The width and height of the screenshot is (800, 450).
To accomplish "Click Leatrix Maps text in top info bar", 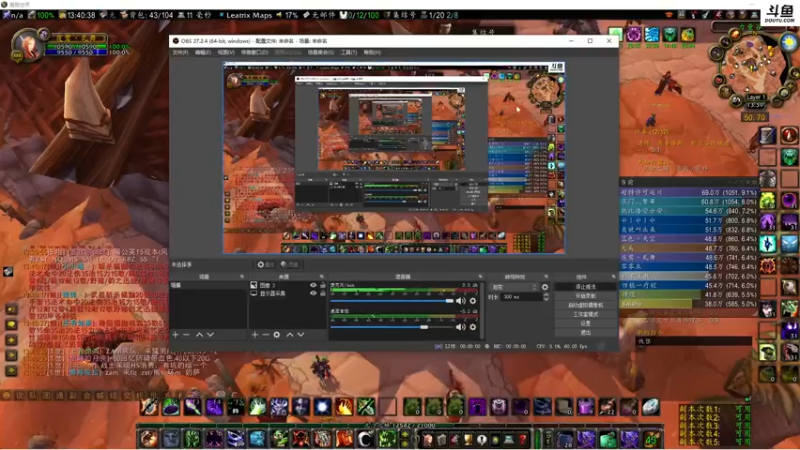I will click(249, 15).
